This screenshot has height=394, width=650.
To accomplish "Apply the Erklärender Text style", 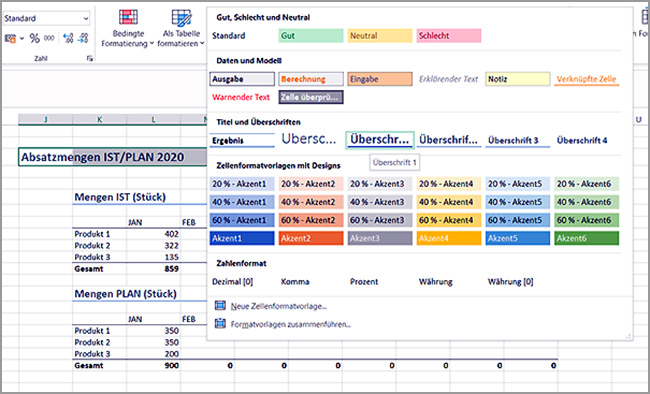I will (x=449, y=79).
